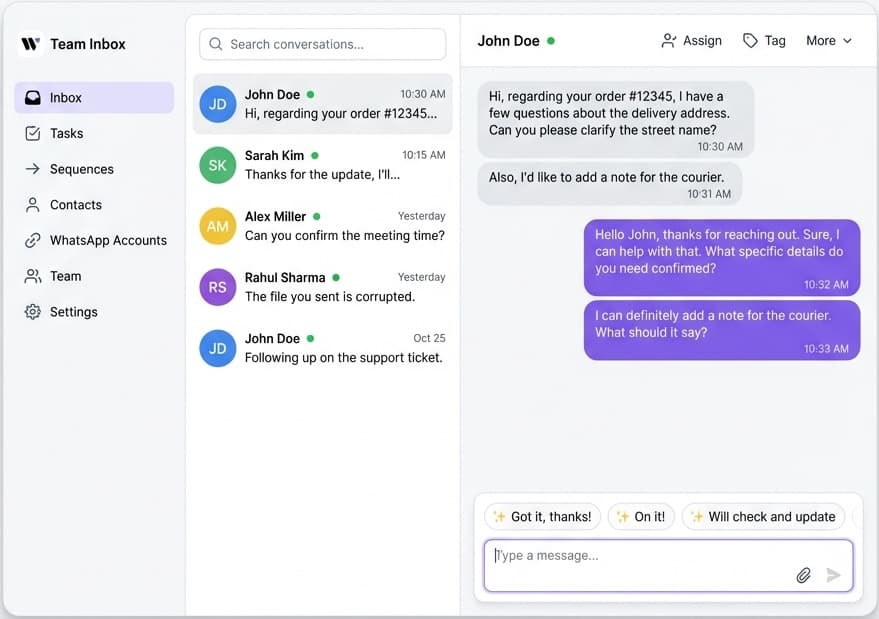Open Settings from the sidebar
The height and width of the screenshot is (619, 879).
point(72,311)
